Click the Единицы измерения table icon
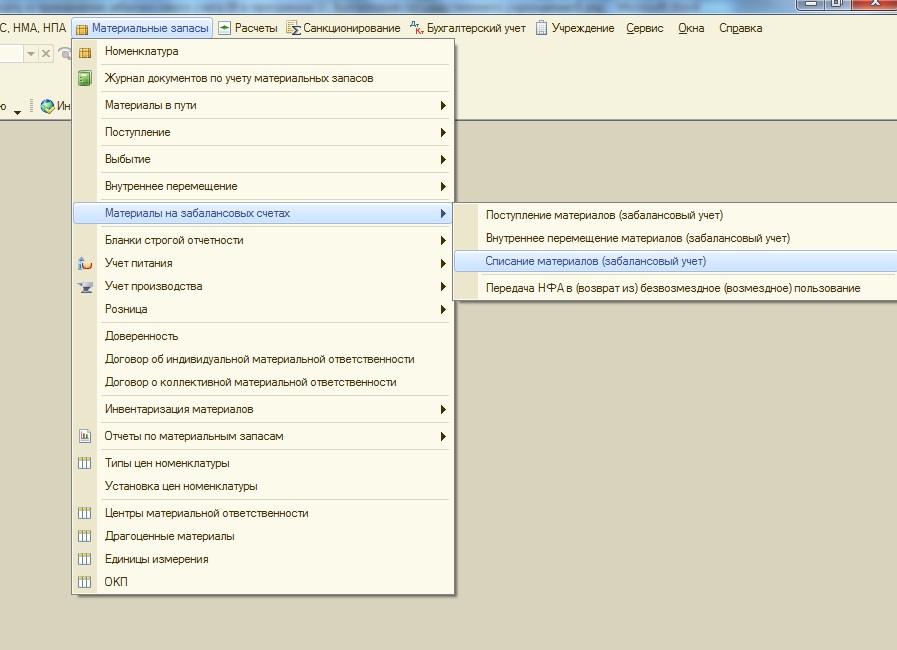 pos(85,560)
